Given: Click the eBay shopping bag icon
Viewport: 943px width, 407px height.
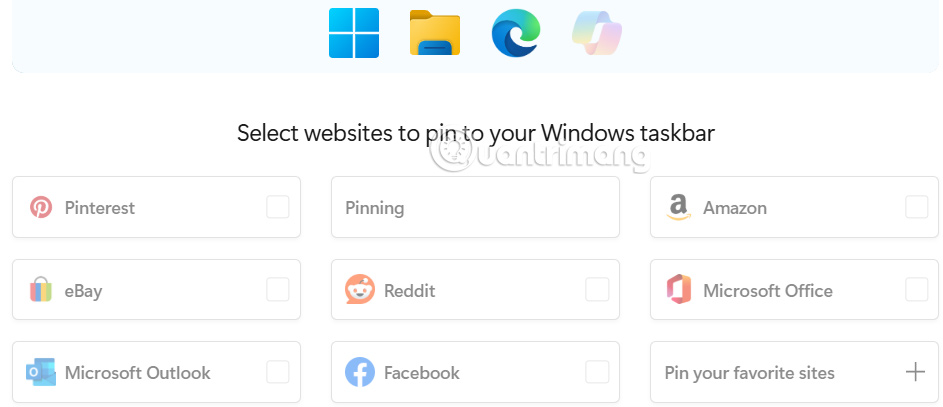Looking at the screenshot, I should coord(41,291).
